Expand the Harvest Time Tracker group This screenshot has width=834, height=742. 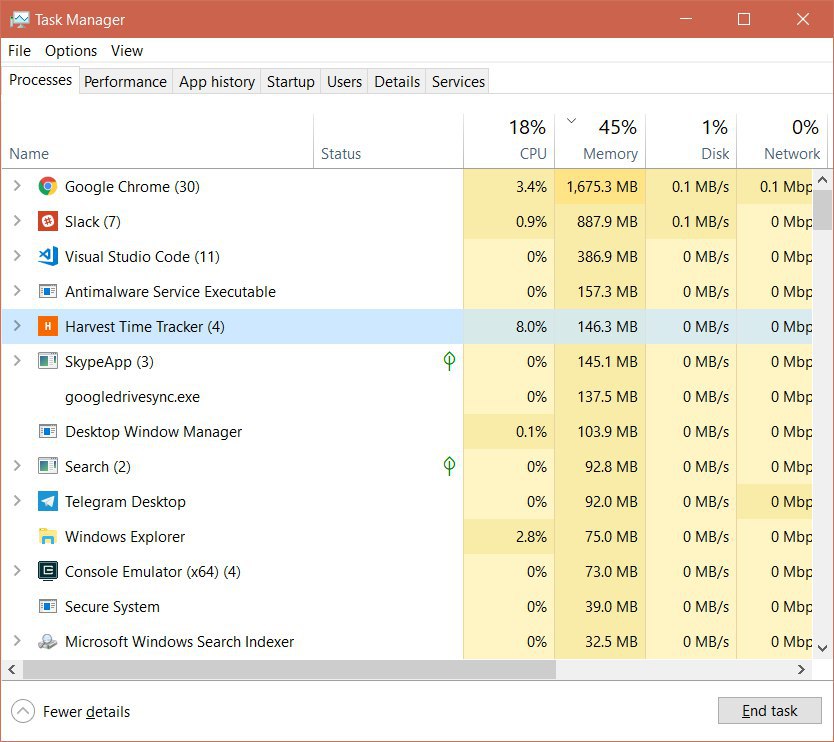[x=17, y=326]
